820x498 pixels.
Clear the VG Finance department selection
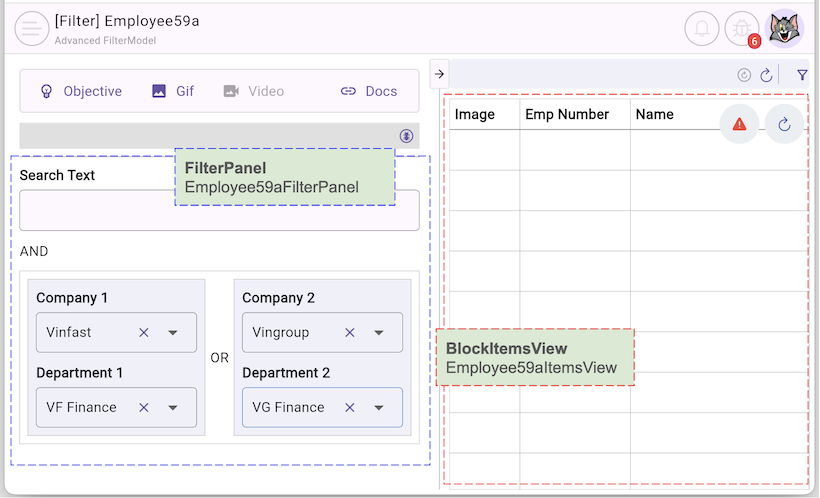pyautogui.click(x=349, y=408)
